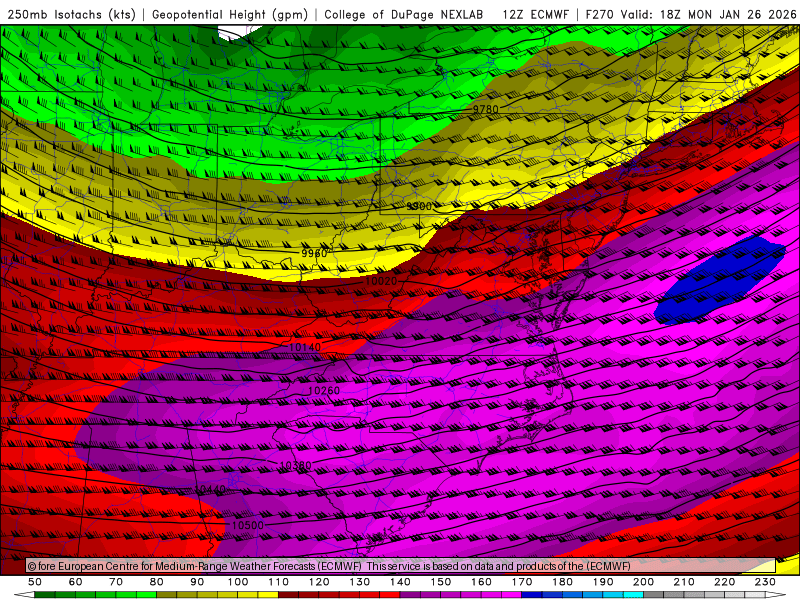Select the 10140 height contour label
Viewport: 800px width, 600px height.
coord(305,347)
